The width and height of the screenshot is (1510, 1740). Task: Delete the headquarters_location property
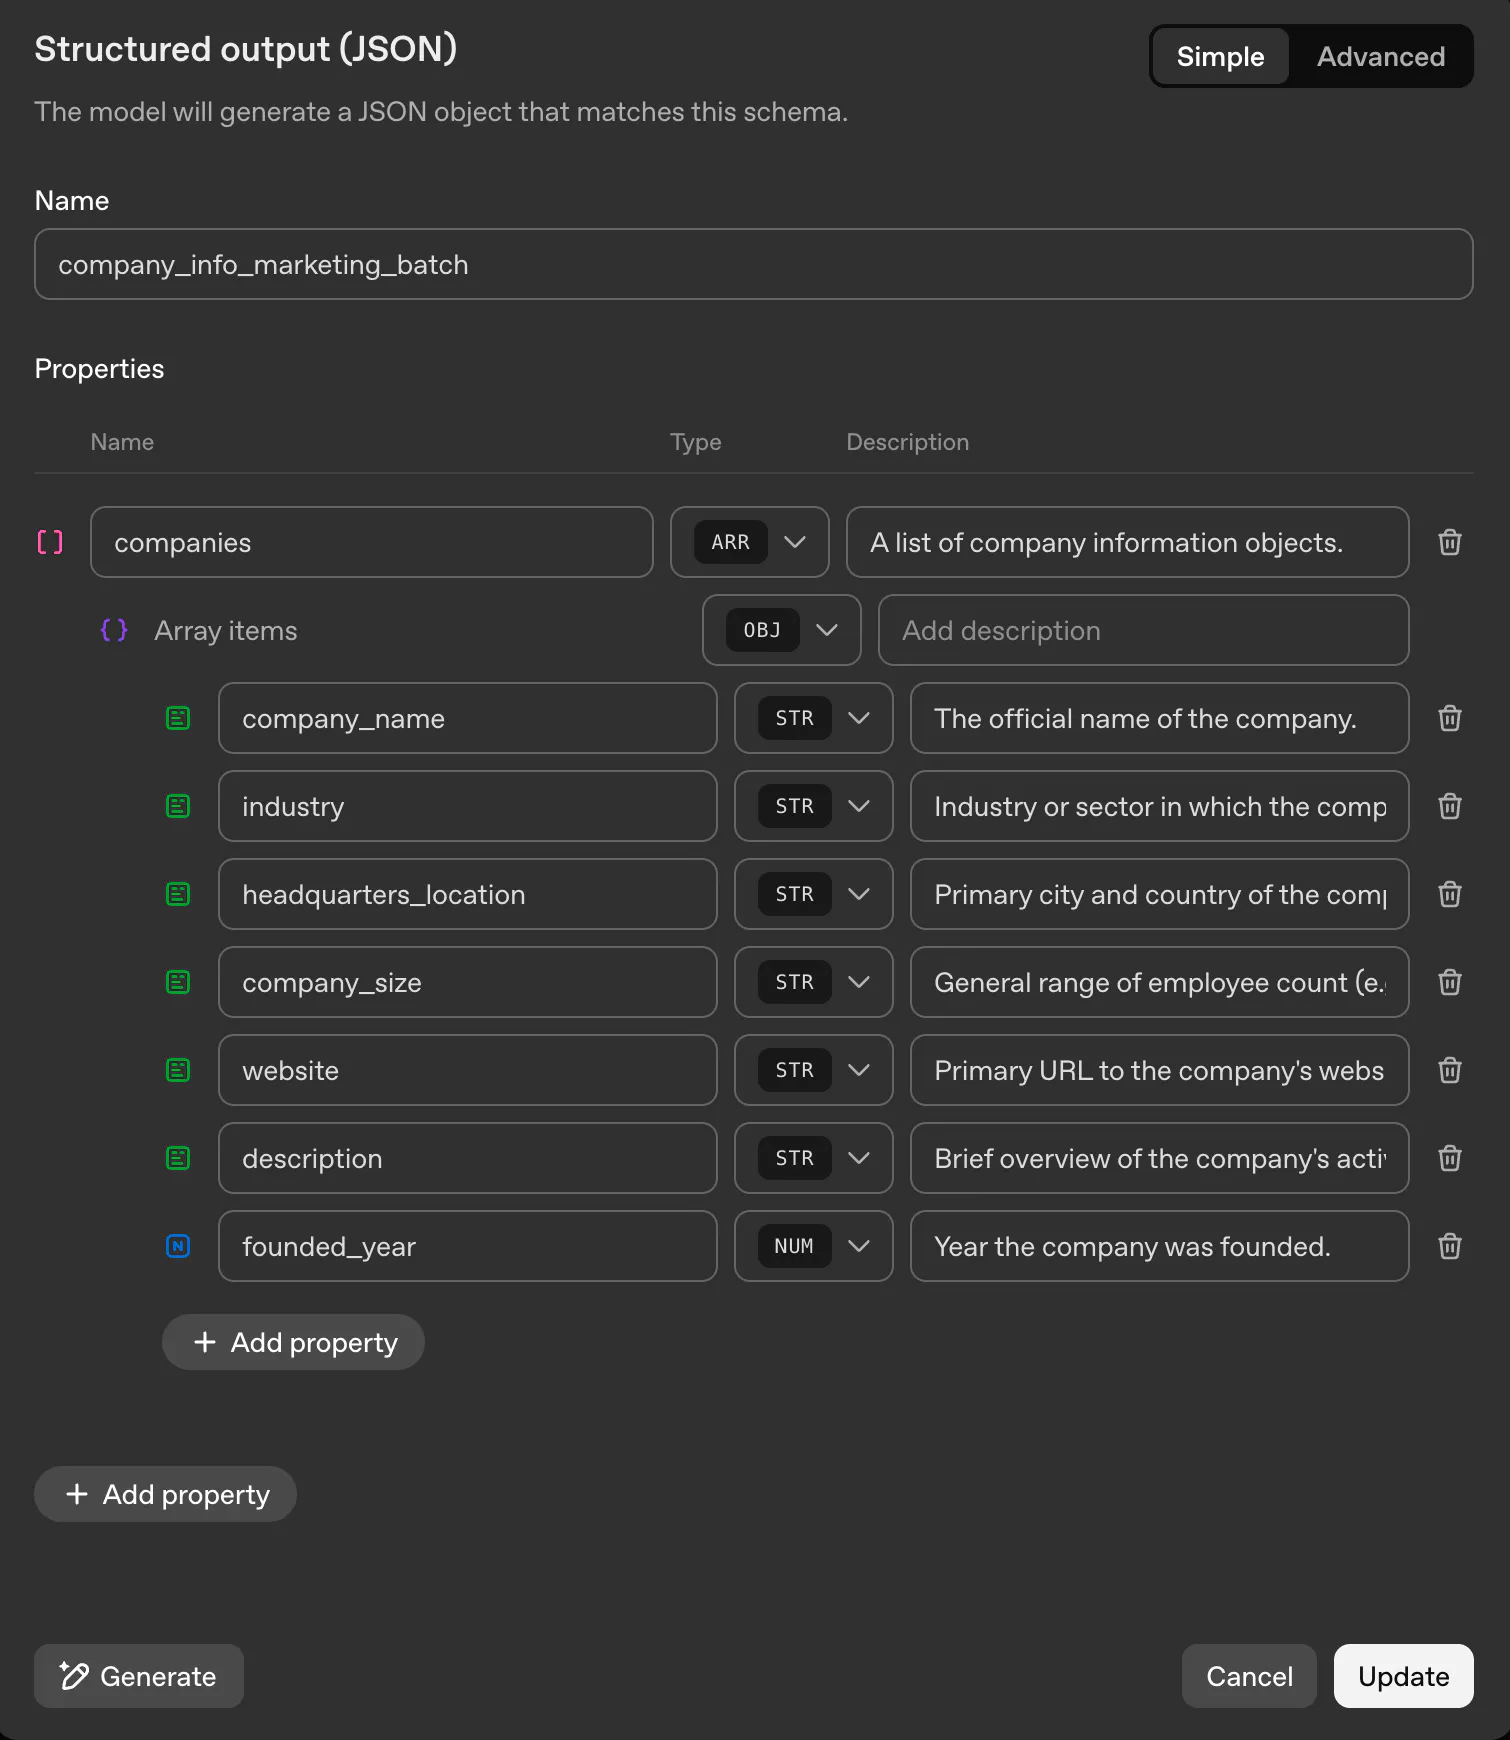tap(1449, 894)
